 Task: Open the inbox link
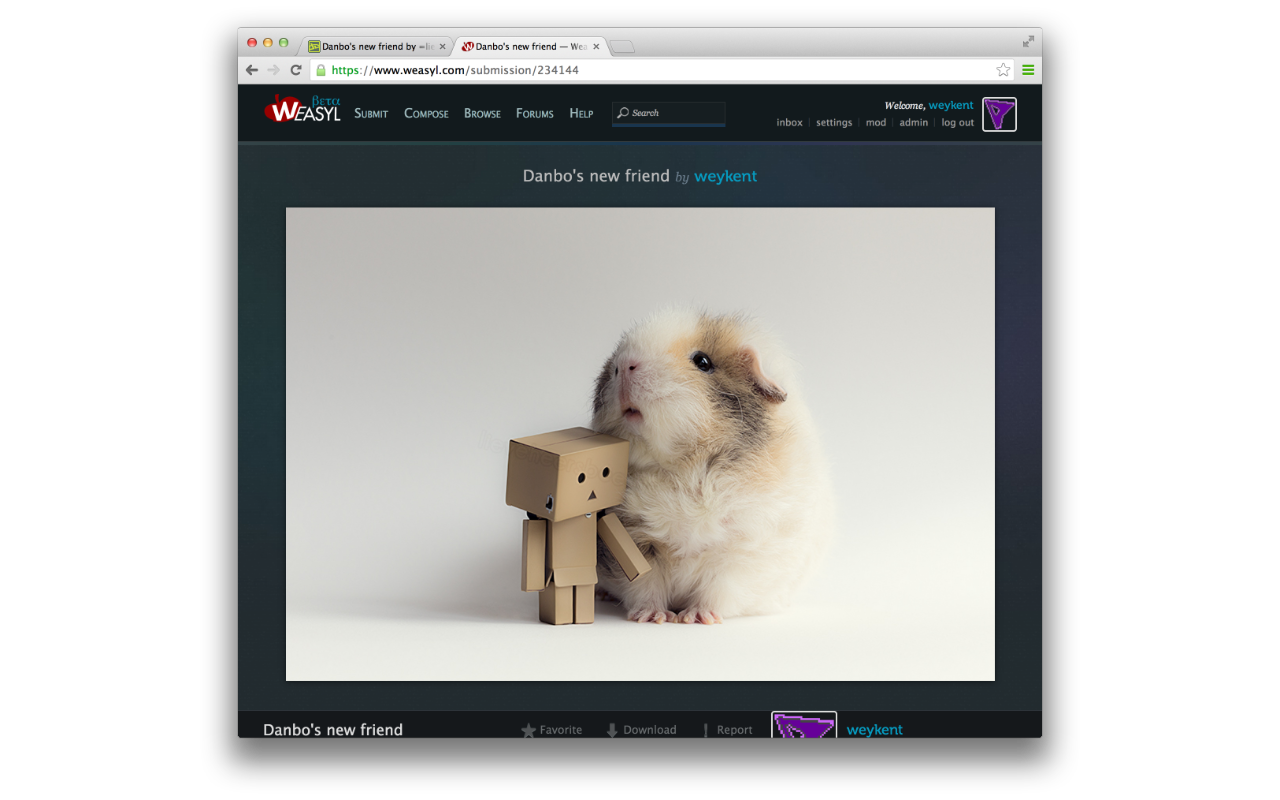(x=790, y=123)
